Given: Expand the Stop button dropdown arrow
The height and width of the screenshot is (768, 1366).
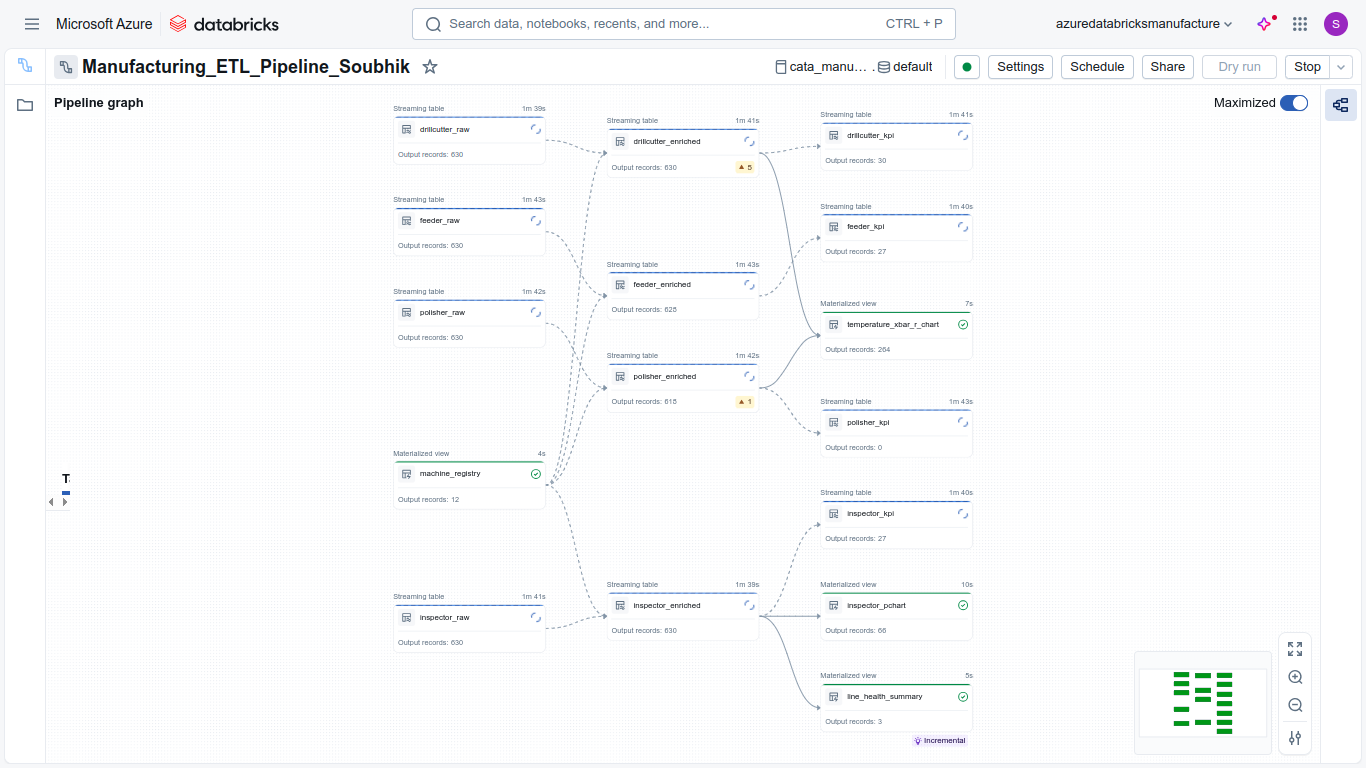Looking at the screenshot, I should [x=1340, y=66].
